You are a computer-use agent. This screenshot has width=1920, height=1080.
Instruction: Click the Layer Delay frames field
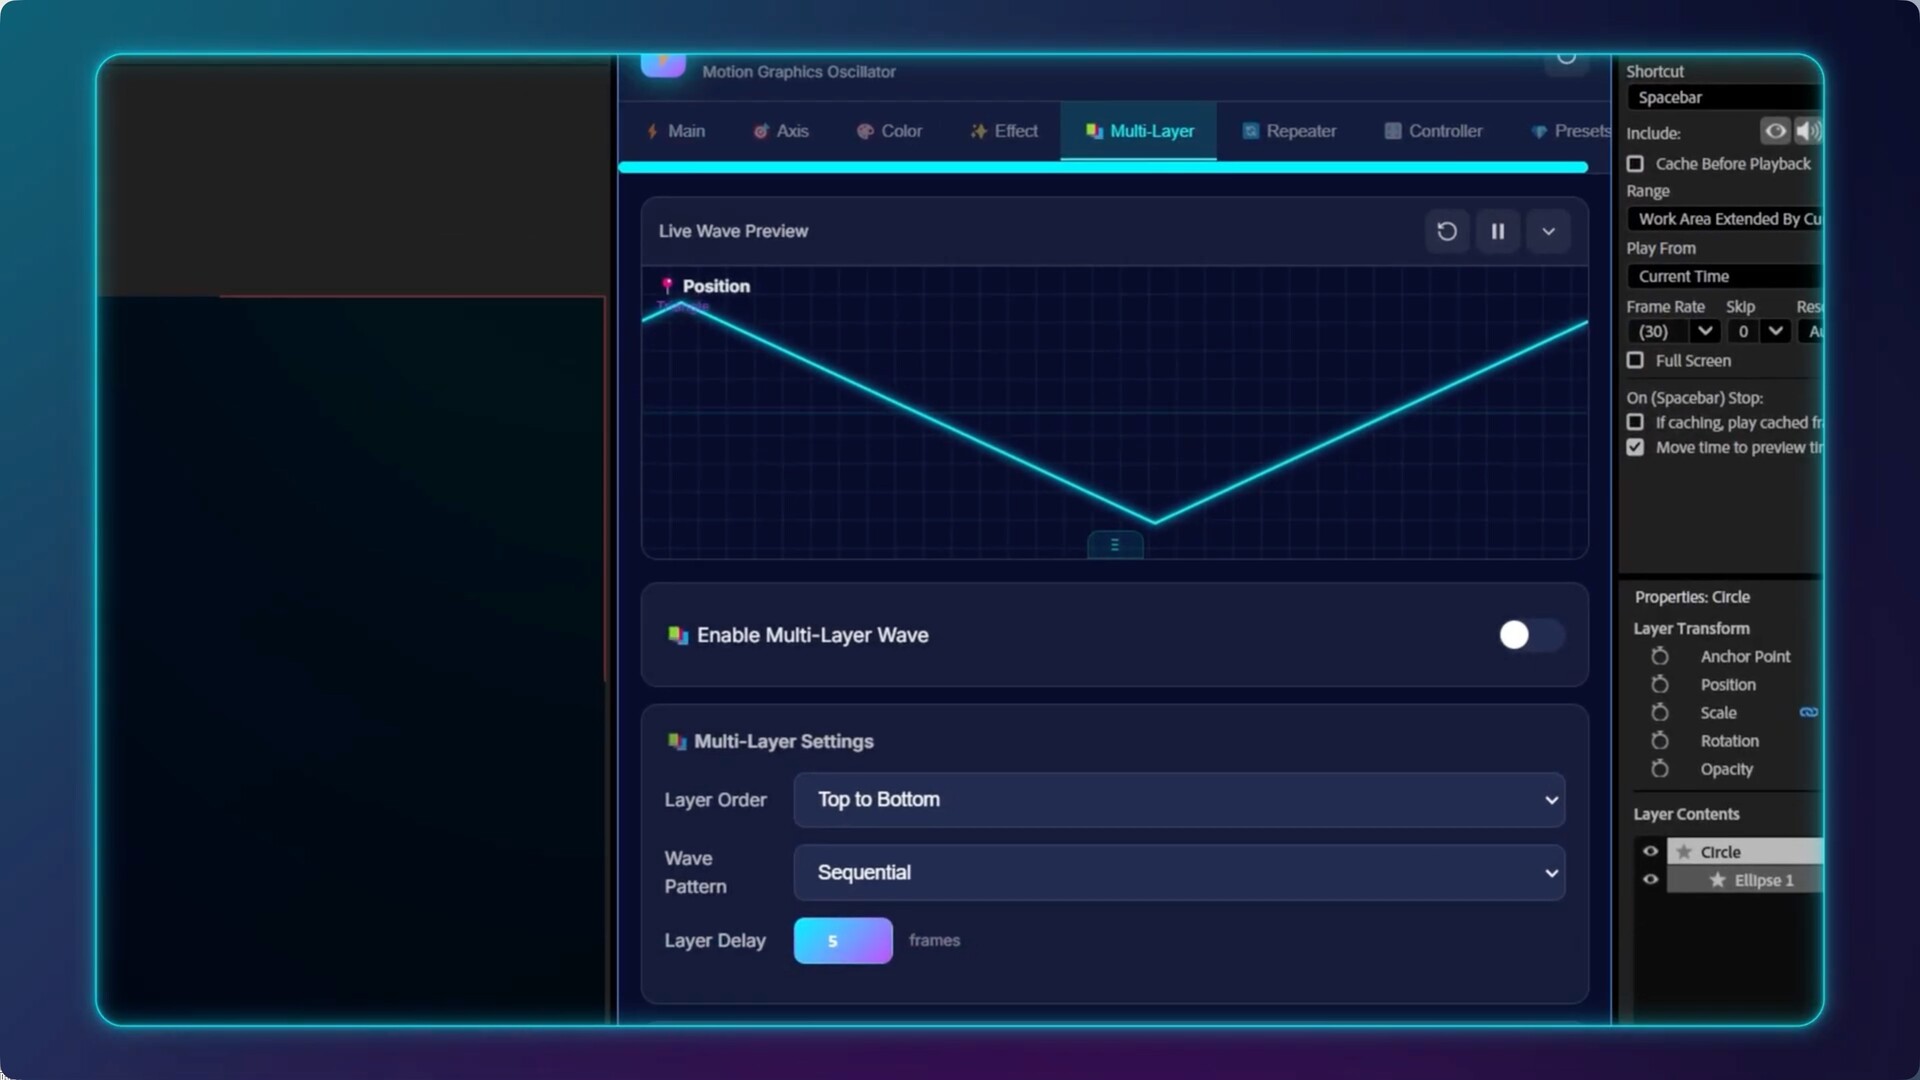(842, 941)
